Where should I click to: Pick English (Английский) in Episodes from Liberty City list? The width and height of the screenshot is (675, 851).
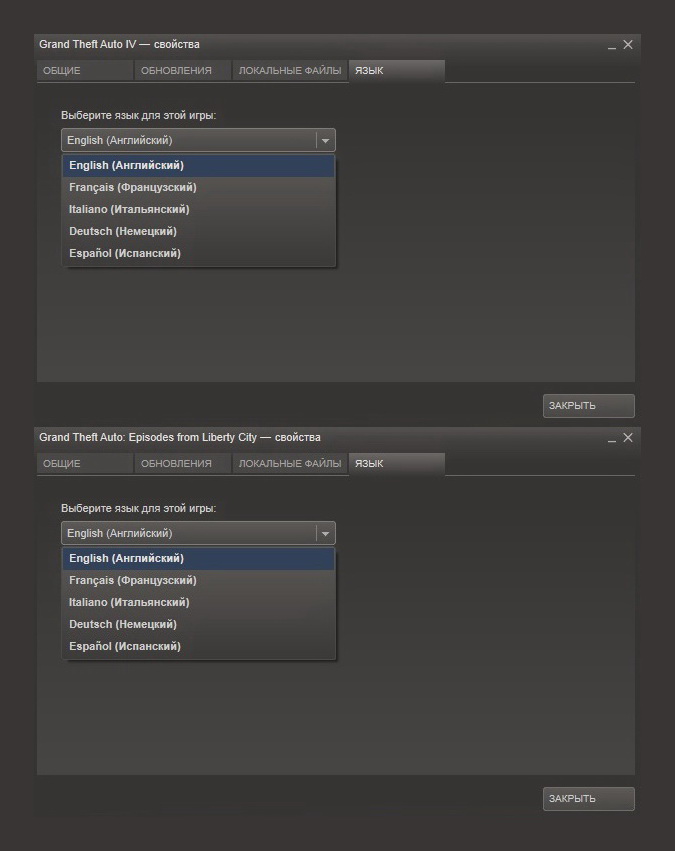[198, 558]
